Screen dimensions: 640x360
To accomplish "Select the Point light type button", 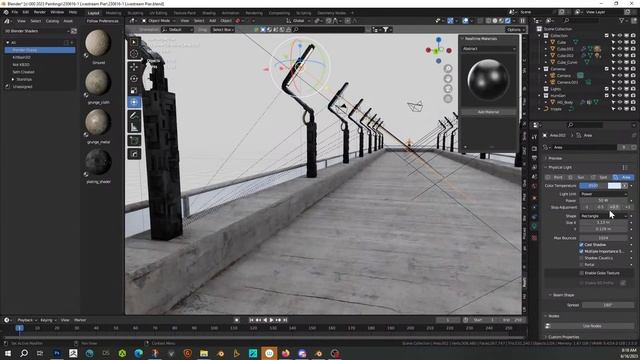I will pyautogui.click(x=555, y=177).
